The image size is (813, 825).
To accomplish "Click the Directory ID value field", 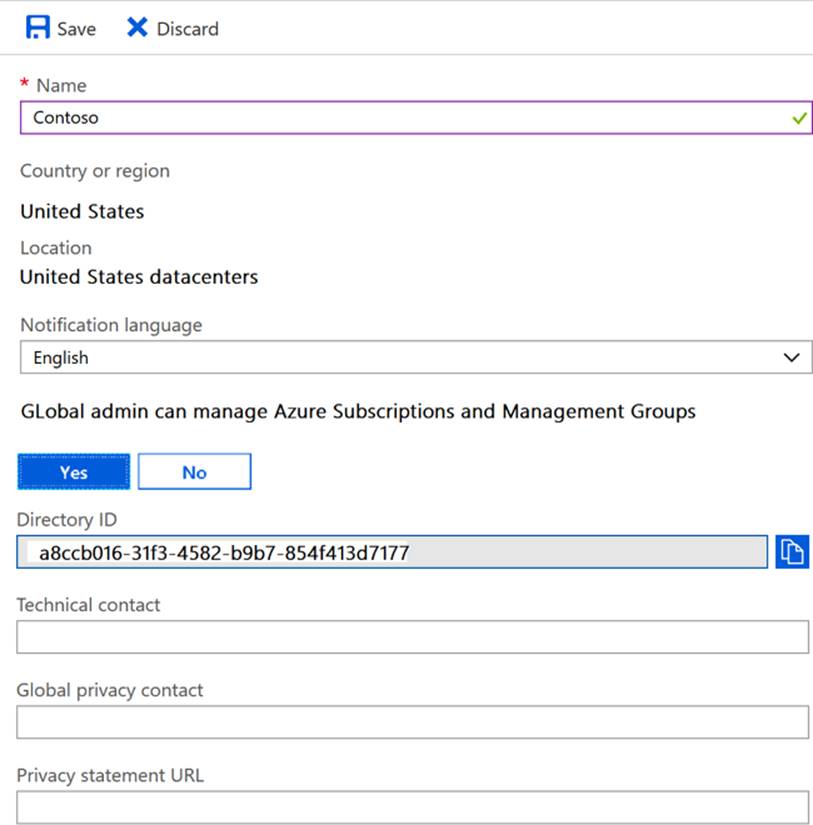I will [392, 552].
